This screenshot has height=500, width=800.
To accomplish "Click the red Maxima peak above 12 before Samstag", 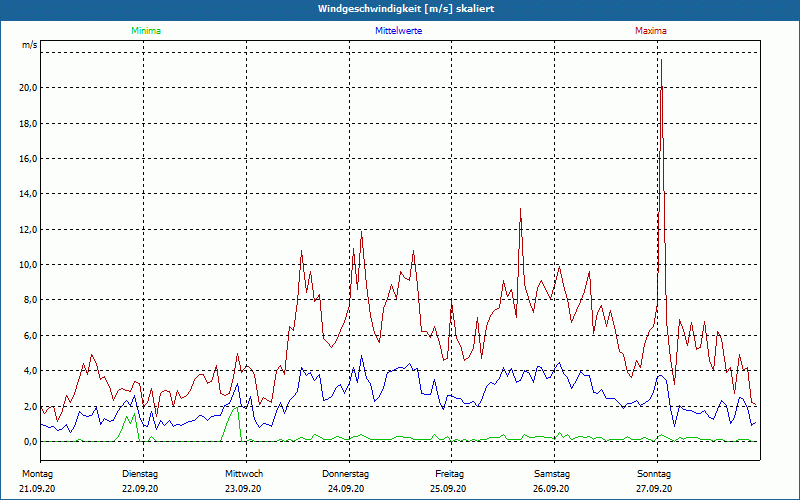I will [x=520, y=209].
